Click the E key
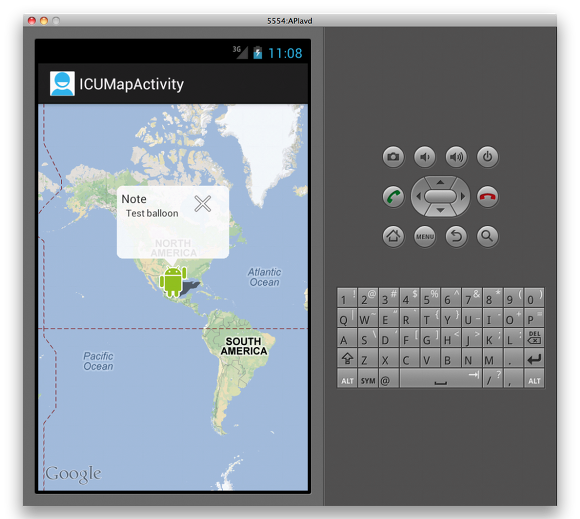 coord(388,317)
